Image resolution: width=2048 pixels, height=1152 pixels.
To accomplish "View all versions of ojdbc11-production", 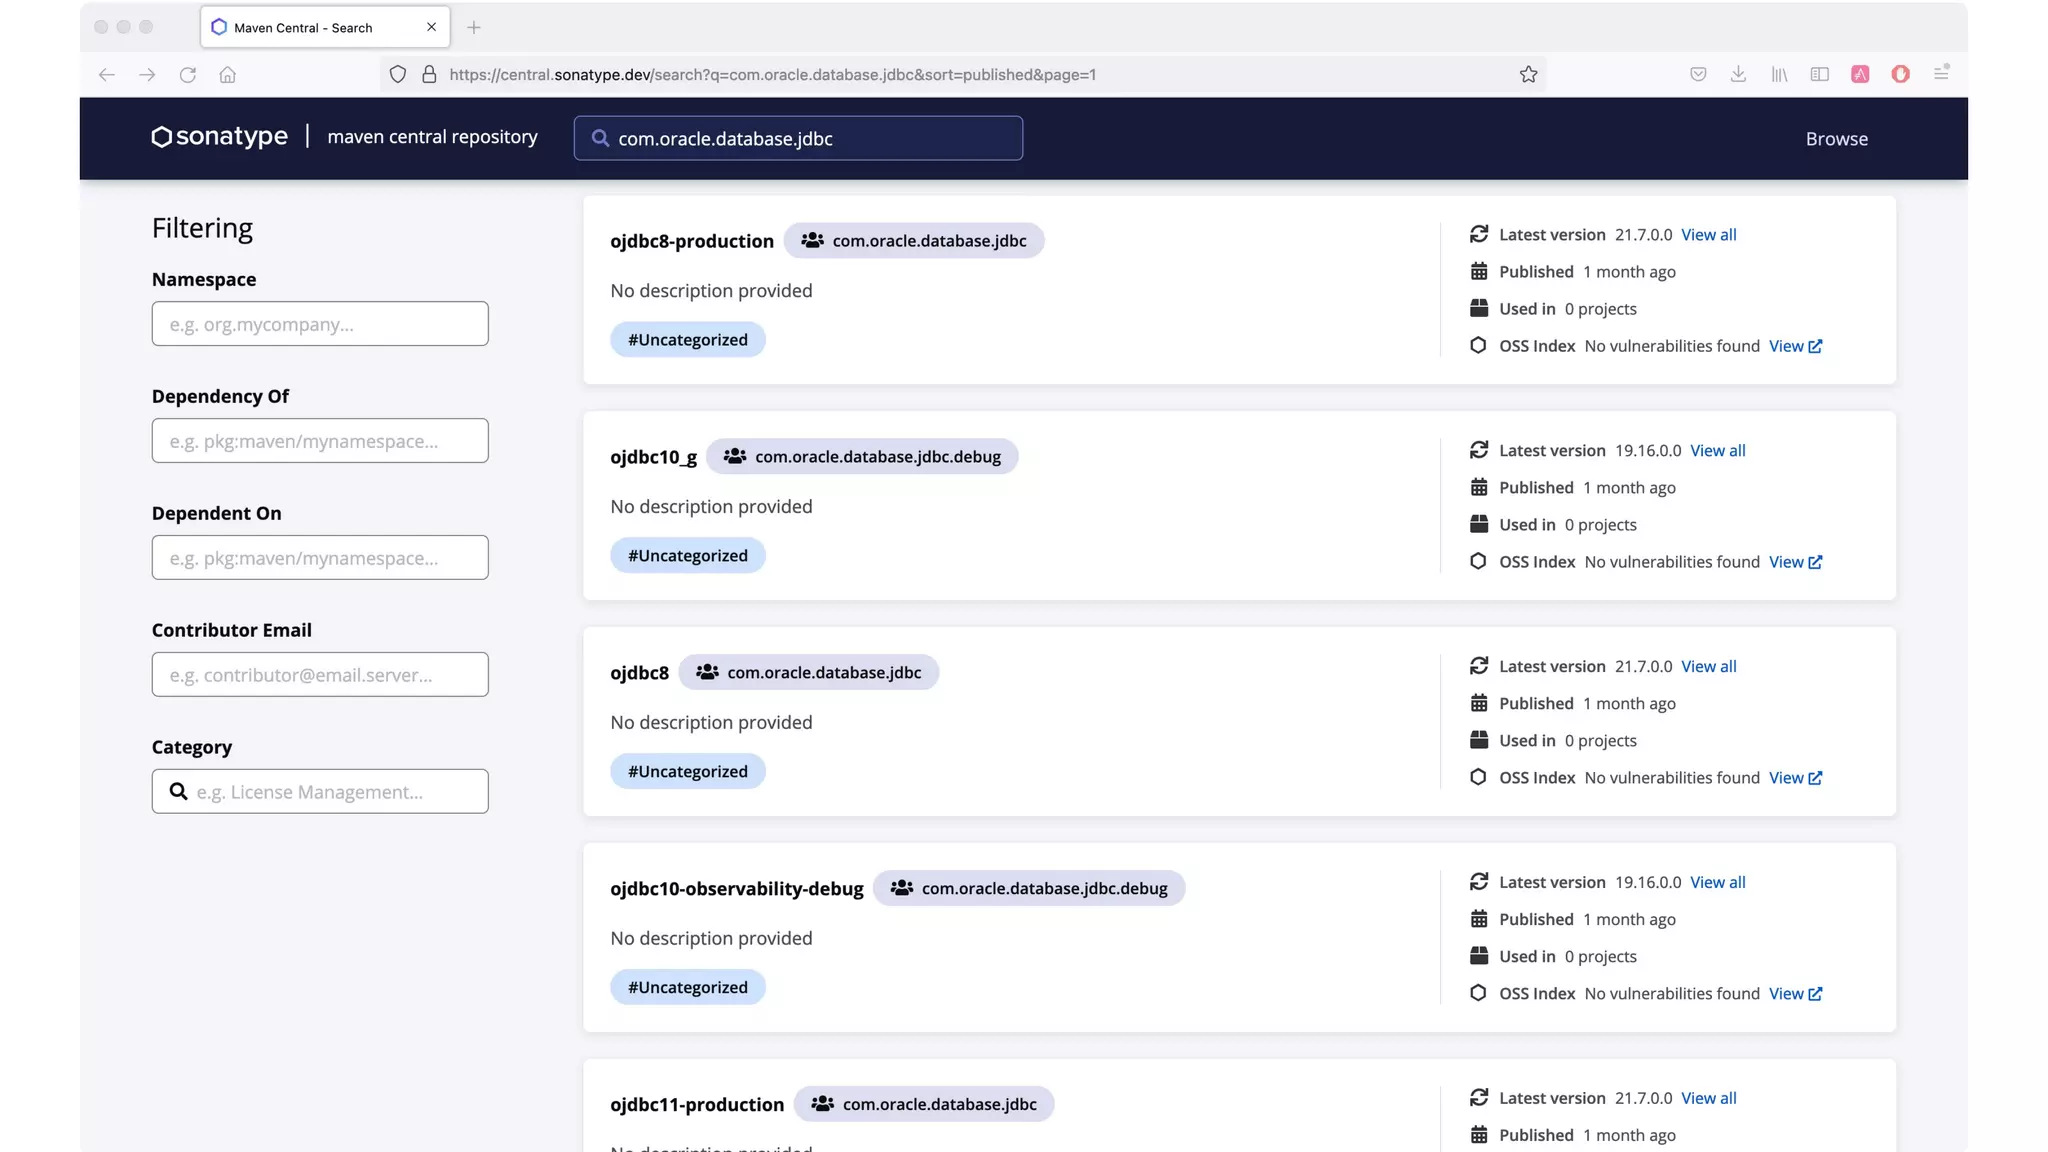I will click(x=1708, y=1098).
